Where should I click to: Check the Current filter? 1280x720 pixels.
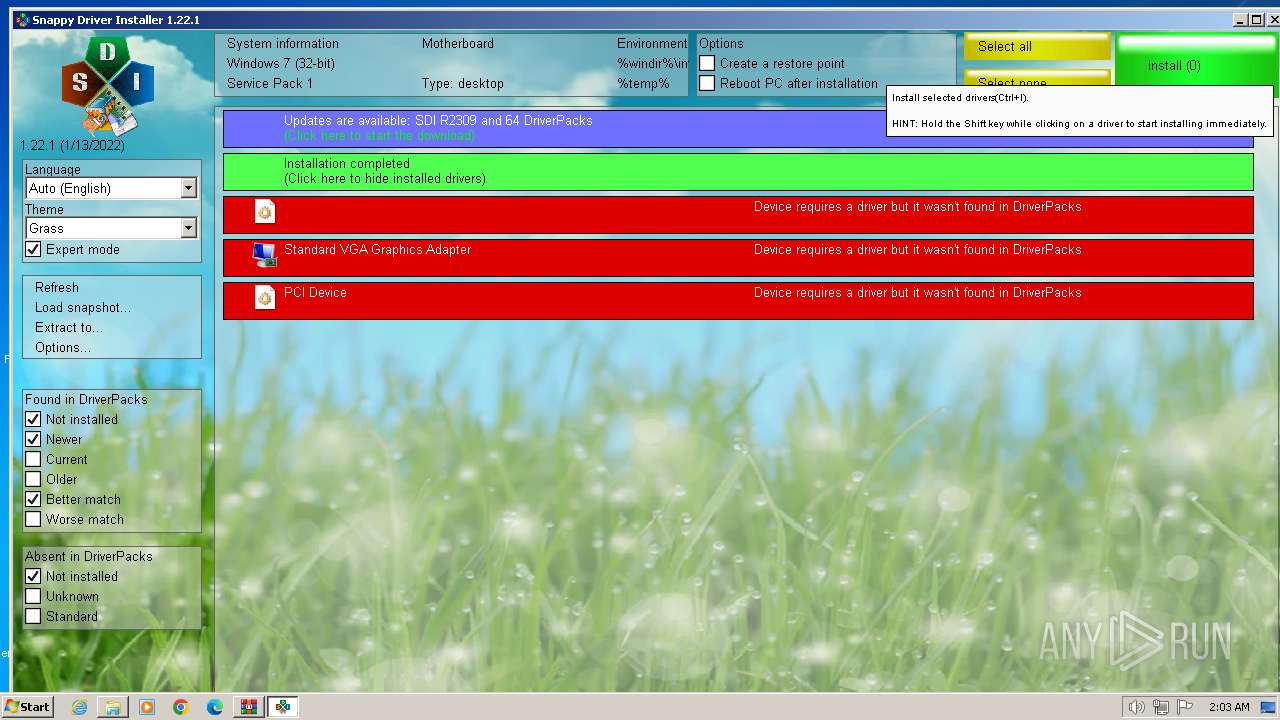33,459
